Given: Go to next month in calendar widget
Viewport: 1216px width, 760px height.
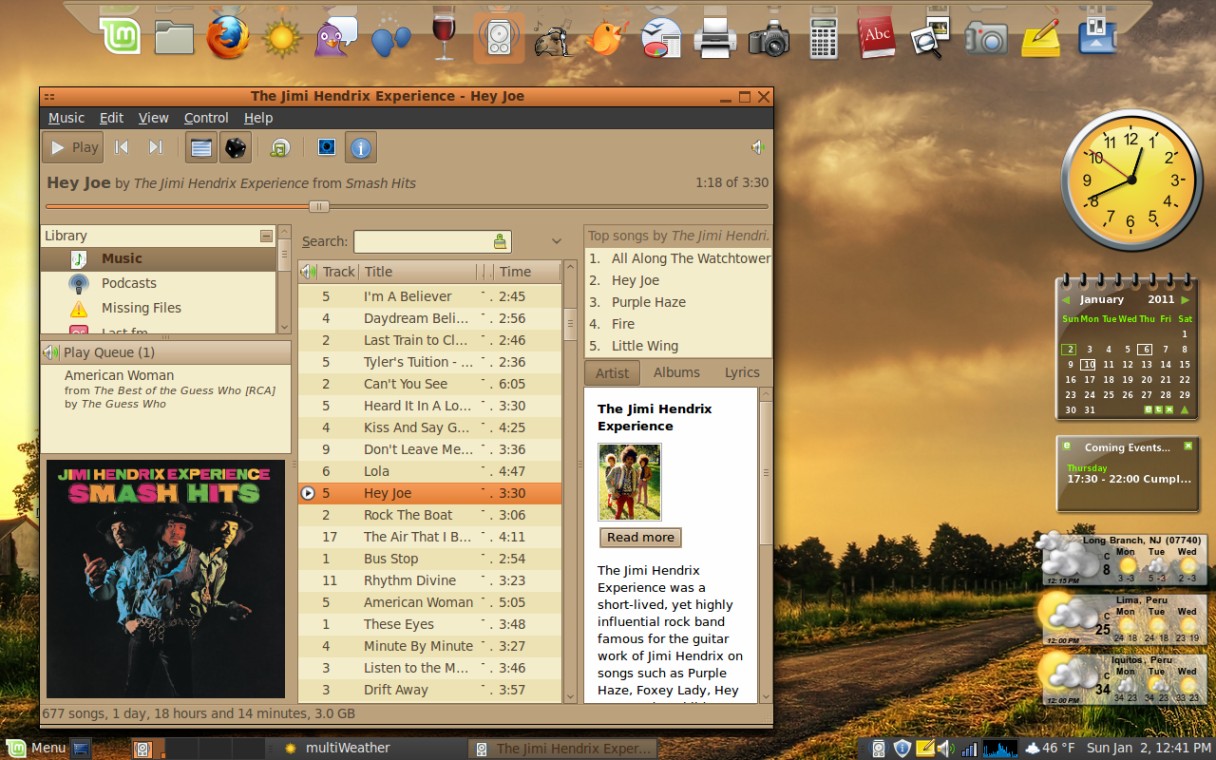Looking at the screenshot, I should (1185, 300).
